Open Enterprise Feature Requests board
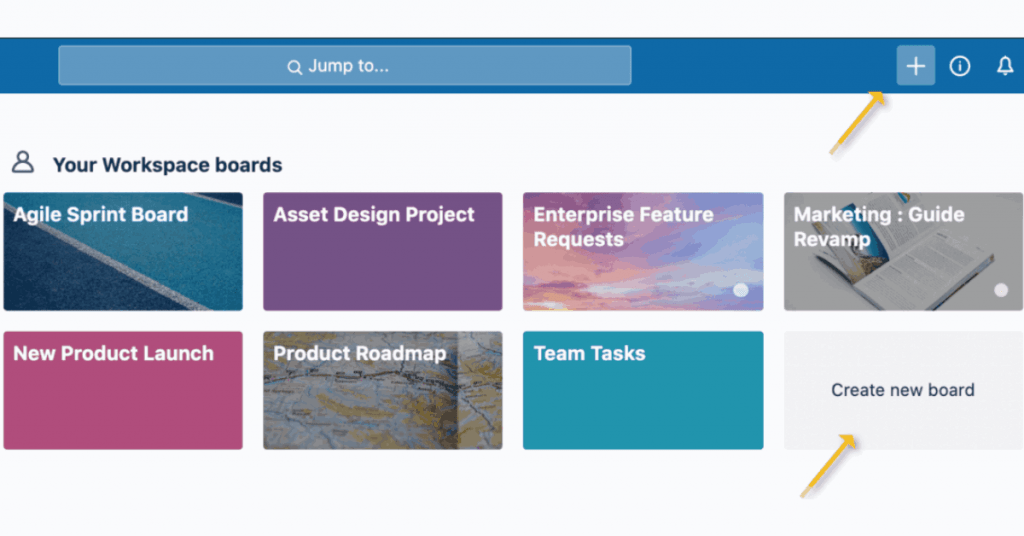The height and width of the screenshot is (536, 1024). tap(643, 251)
